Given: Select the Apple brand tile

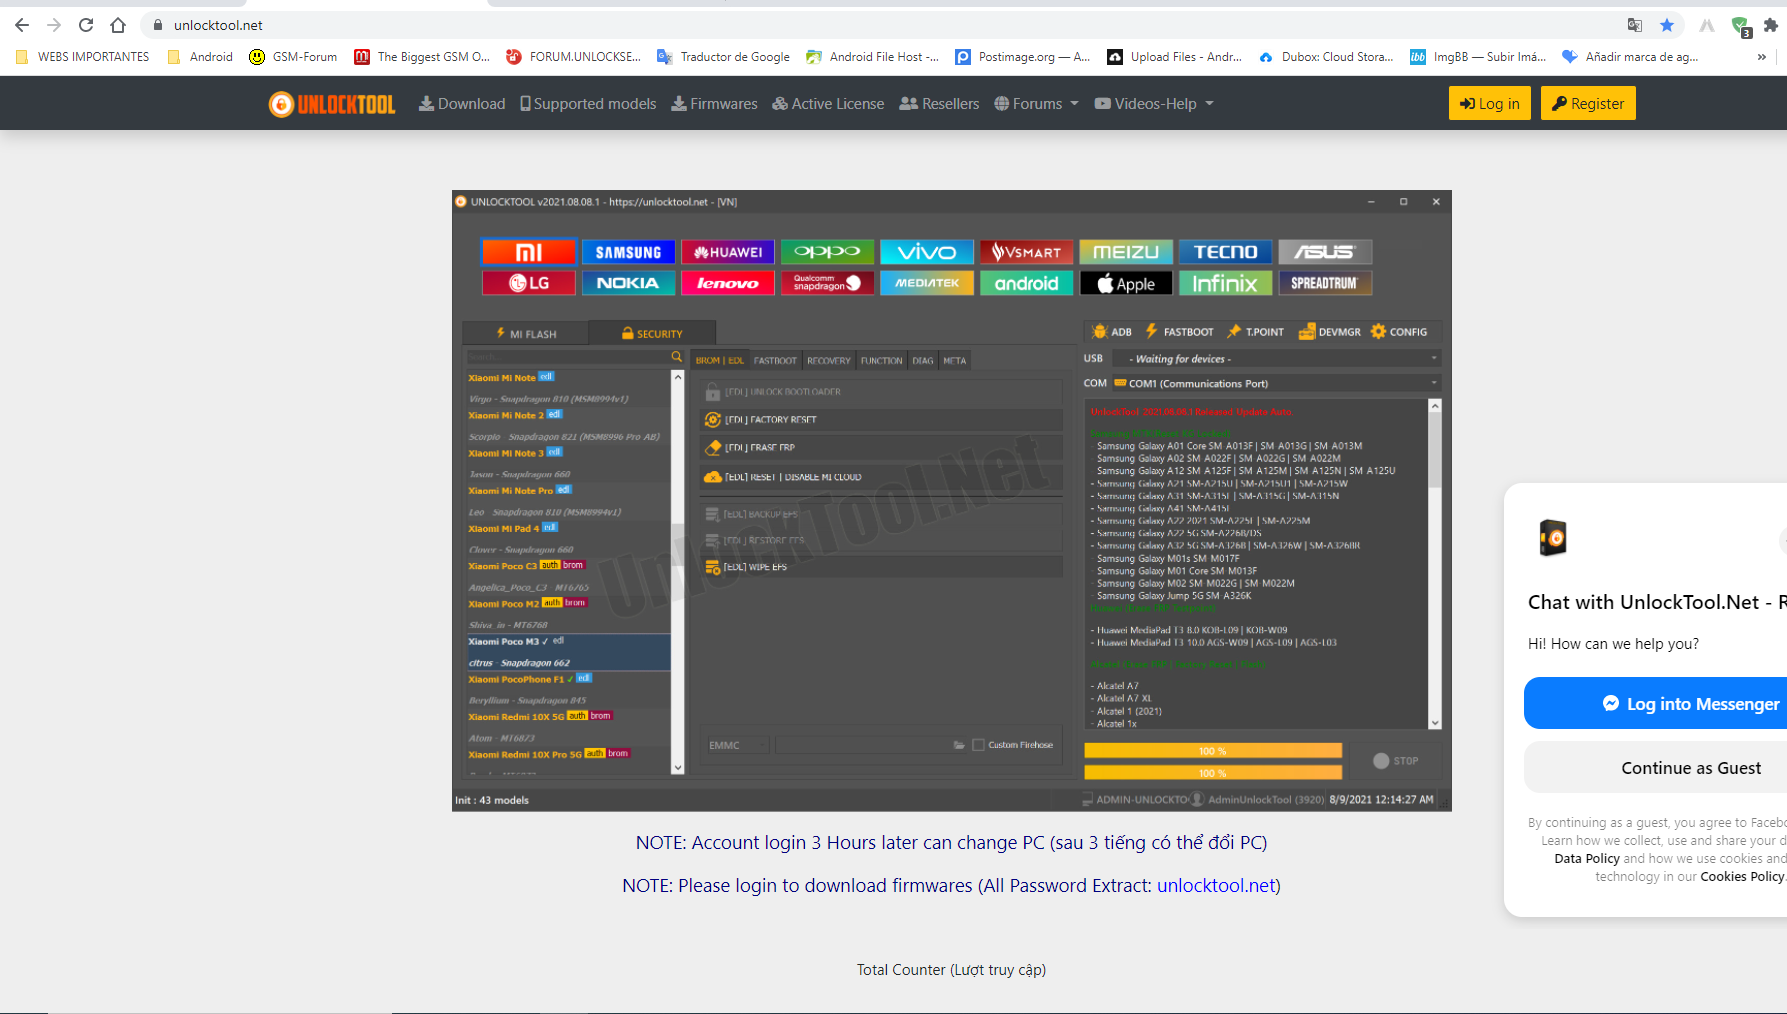Looking at the screenshot, I should tap(1126, 283).
